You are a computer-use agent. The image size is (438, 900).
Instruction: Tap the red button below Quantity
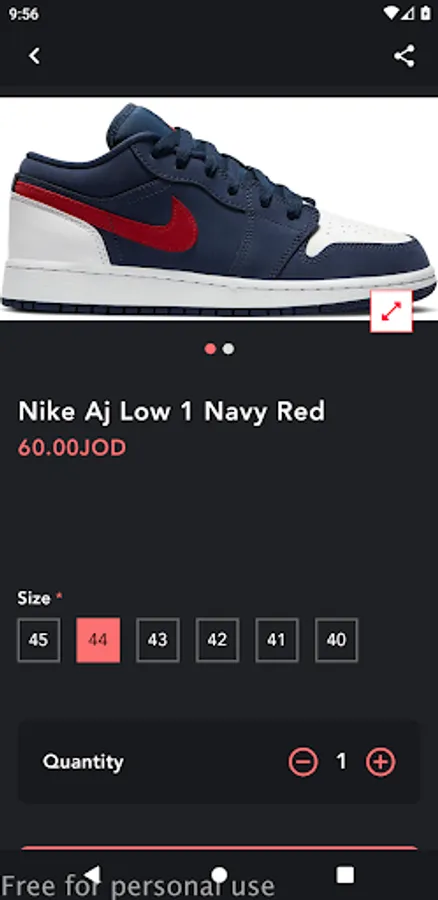pyautogui.click(x=219, y=848)
